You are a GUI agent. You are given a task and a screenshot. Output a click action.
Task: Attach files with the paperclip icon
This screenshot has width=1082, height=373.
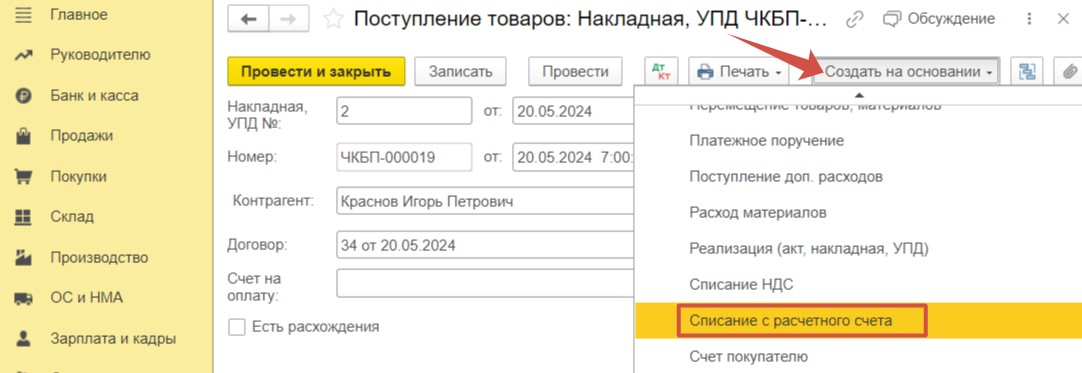1068,71
